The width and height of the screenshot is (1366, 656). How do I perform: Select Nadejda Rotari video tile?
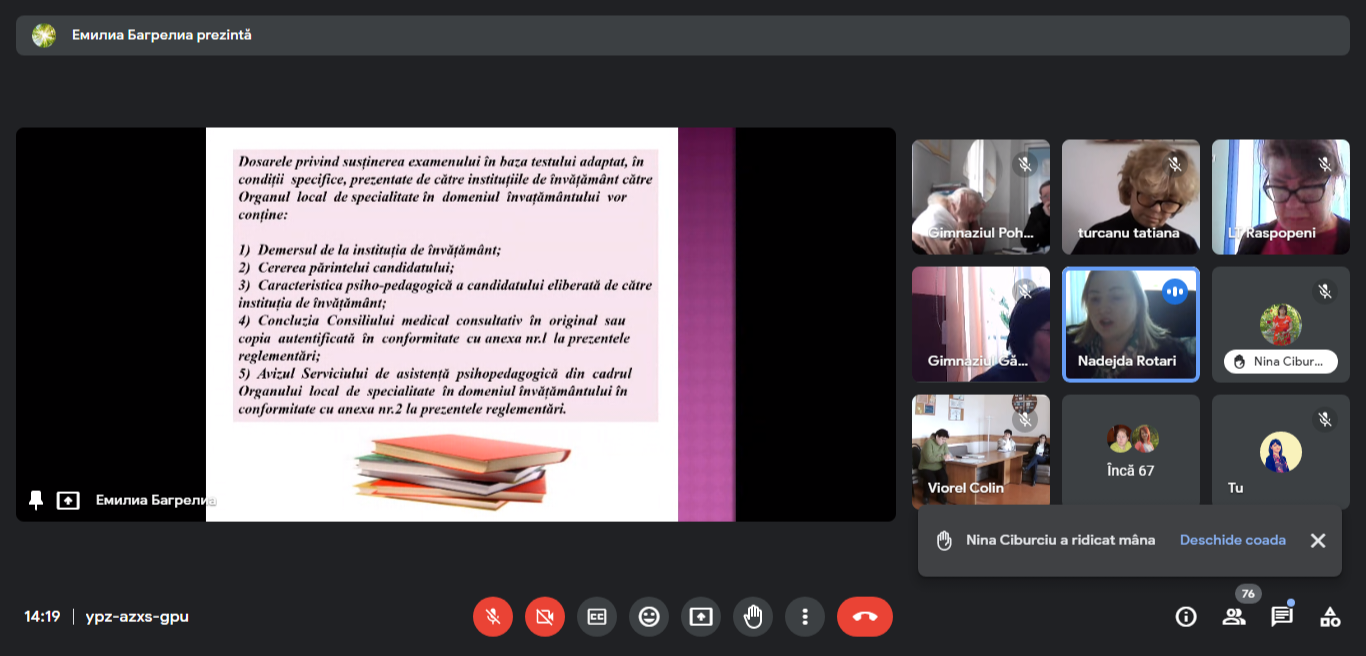[1130, 324]
